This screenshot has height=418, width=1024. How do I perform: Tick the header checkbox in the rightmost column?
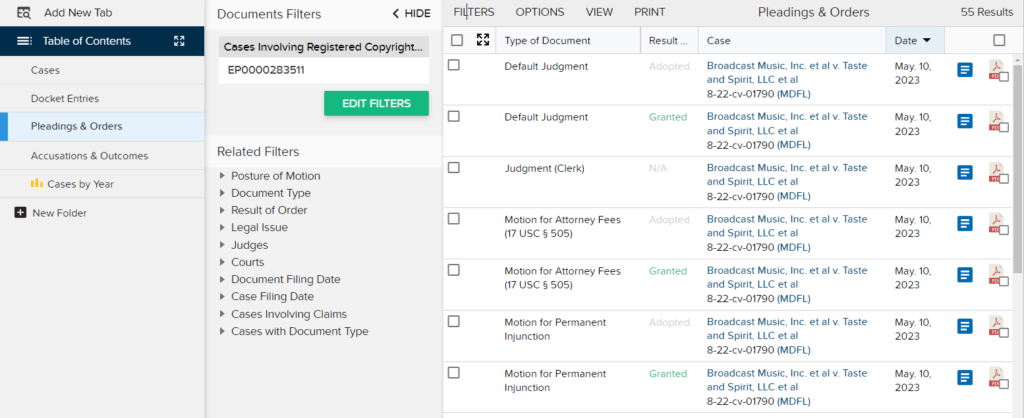click(999, 40)
